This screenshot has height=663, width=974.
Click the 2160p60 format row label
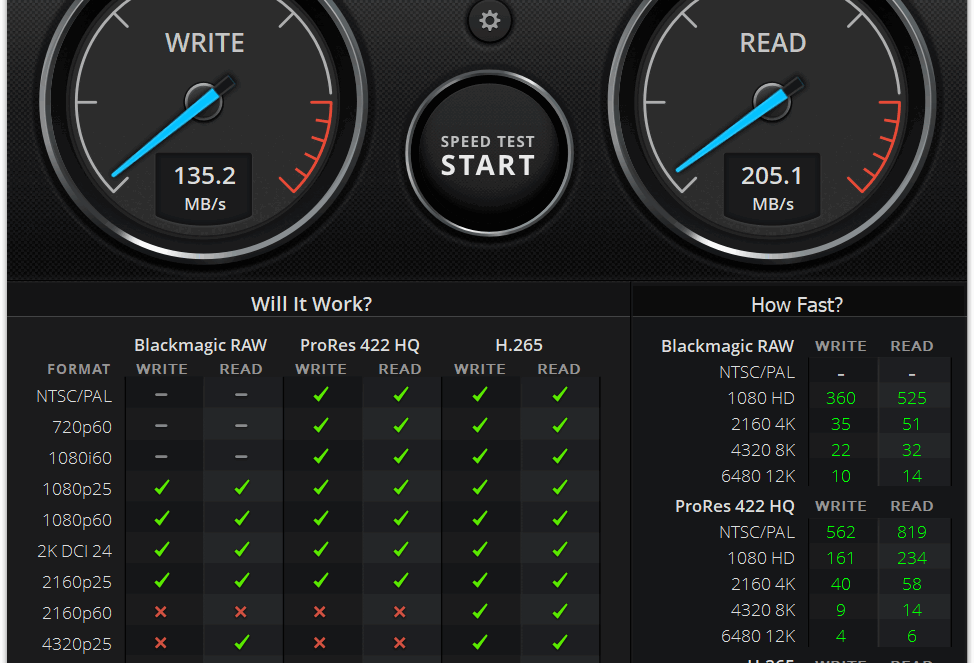77,613
